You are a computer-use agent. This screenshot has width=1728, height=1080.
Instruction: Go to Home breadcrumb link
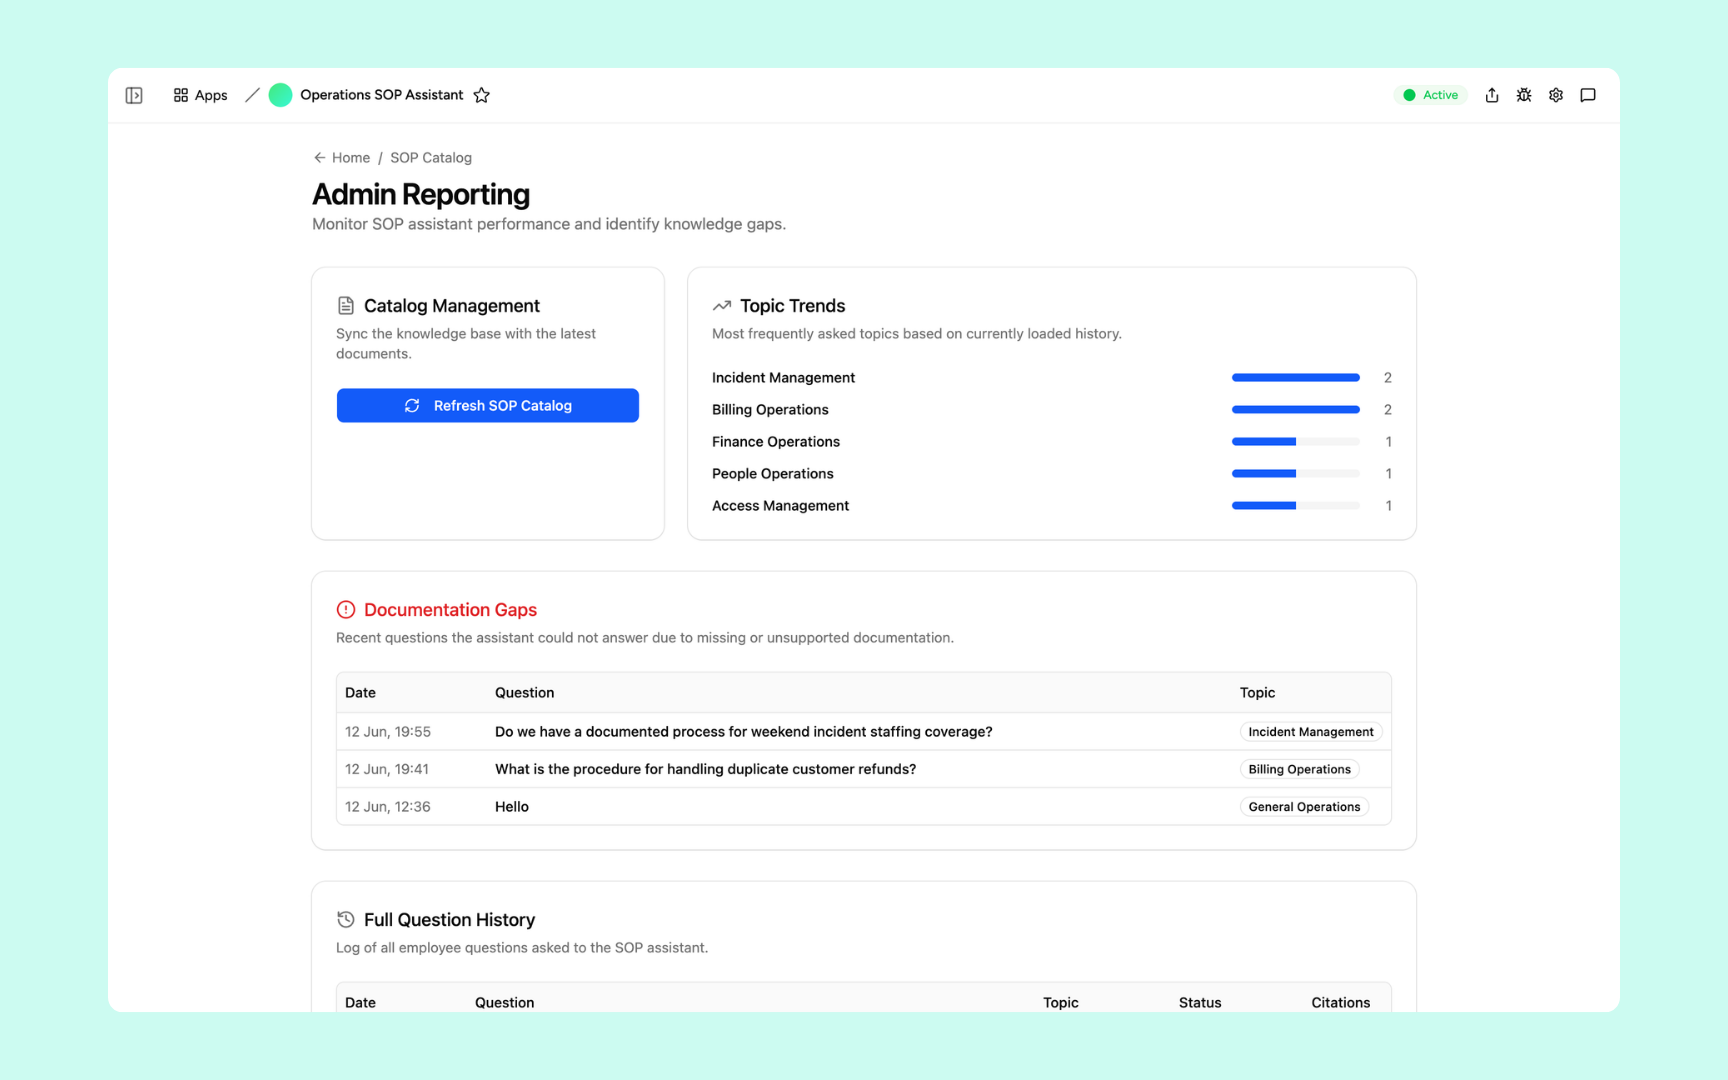coord(351,158)
